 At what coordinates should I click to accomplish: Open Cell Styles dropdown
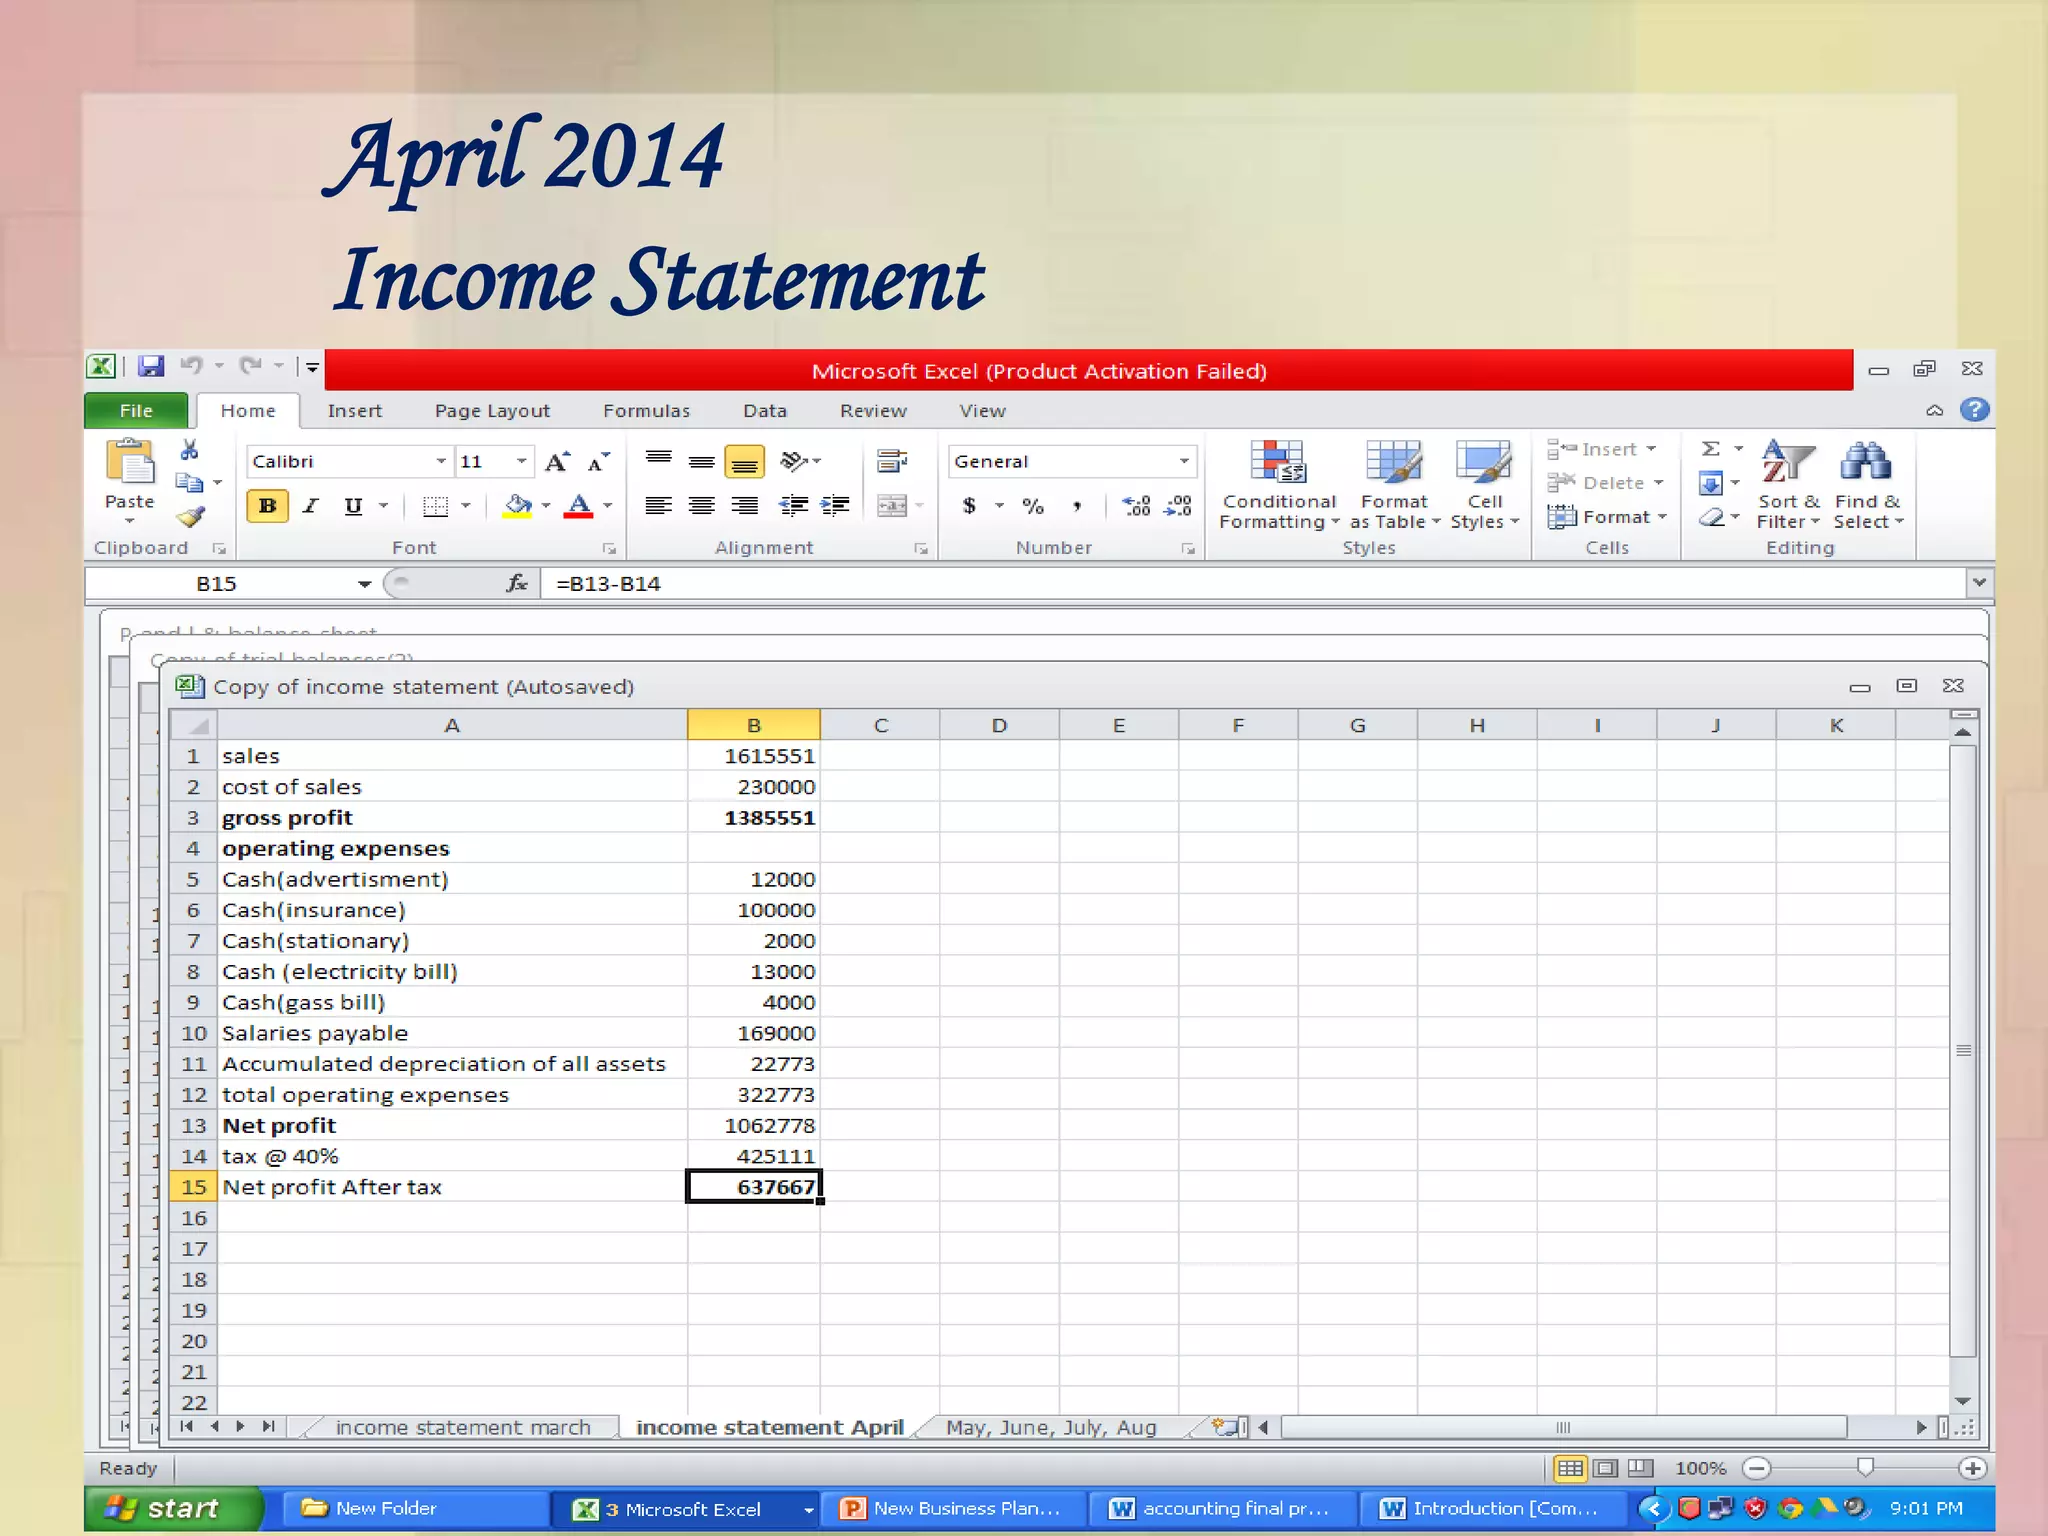point(1484,486)
